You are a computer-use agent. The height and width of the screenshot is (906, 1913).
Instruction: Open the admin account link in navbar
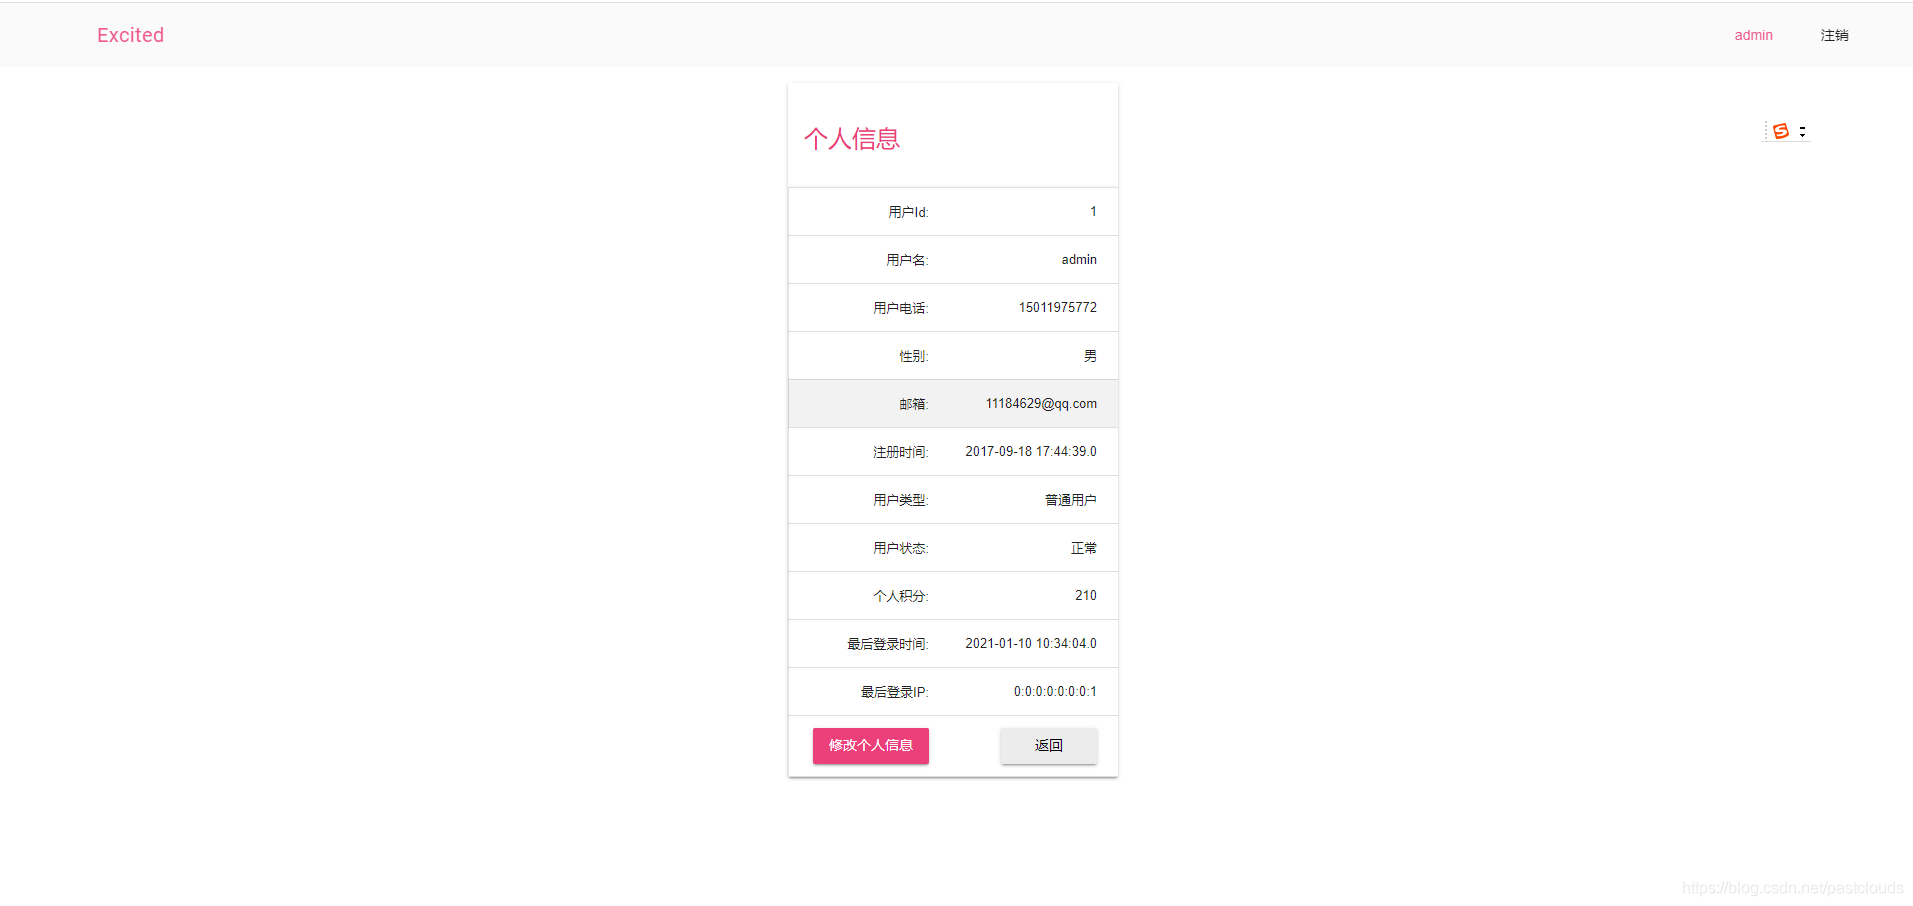tap(1753, 35)
